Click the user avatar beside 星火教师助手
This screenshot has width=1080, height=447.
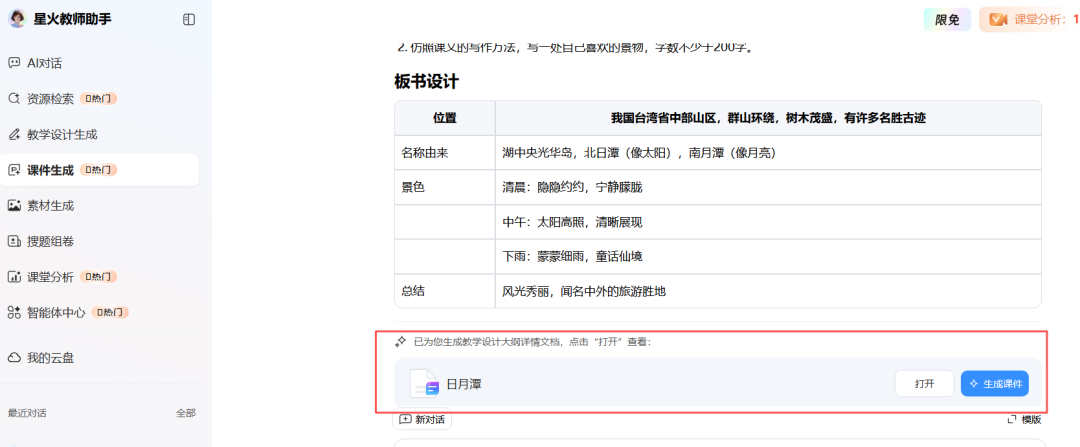[17, 19]
